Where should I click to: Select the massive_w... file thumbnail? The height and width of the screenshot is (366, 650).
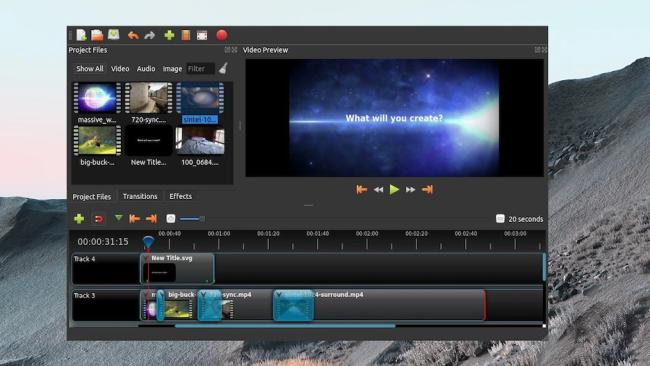(x=97, y=98)
